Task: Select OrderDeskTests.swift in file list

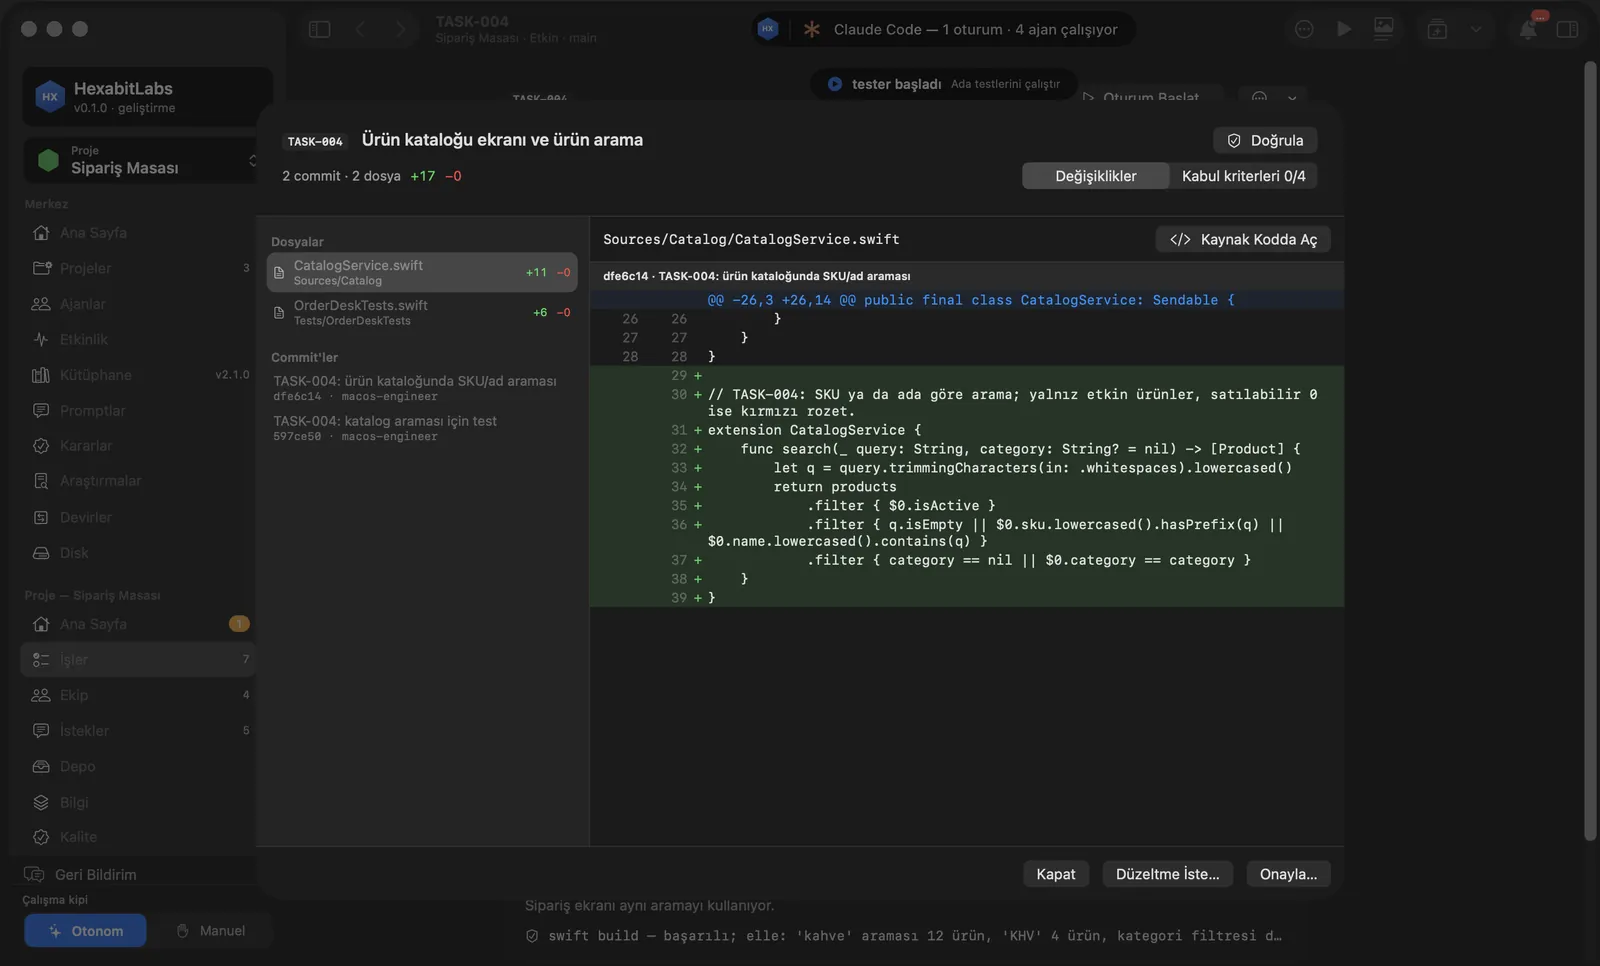Action: (x=421, y=312)
